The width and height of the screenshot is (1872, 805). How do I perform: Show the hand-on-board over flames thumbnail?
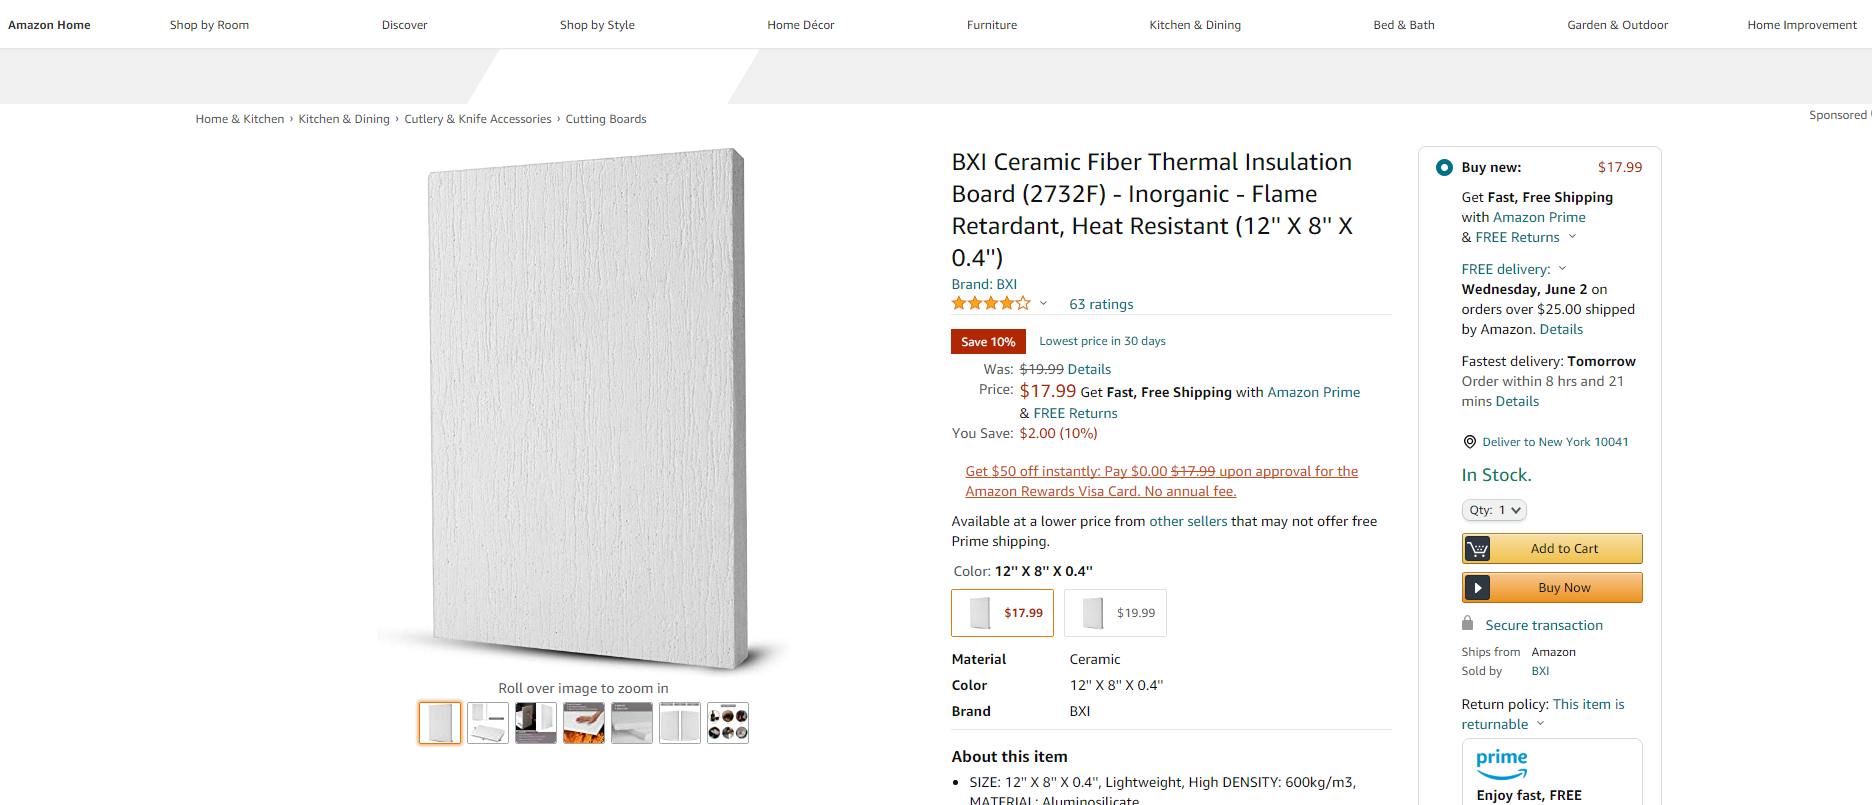coord(584,723)
